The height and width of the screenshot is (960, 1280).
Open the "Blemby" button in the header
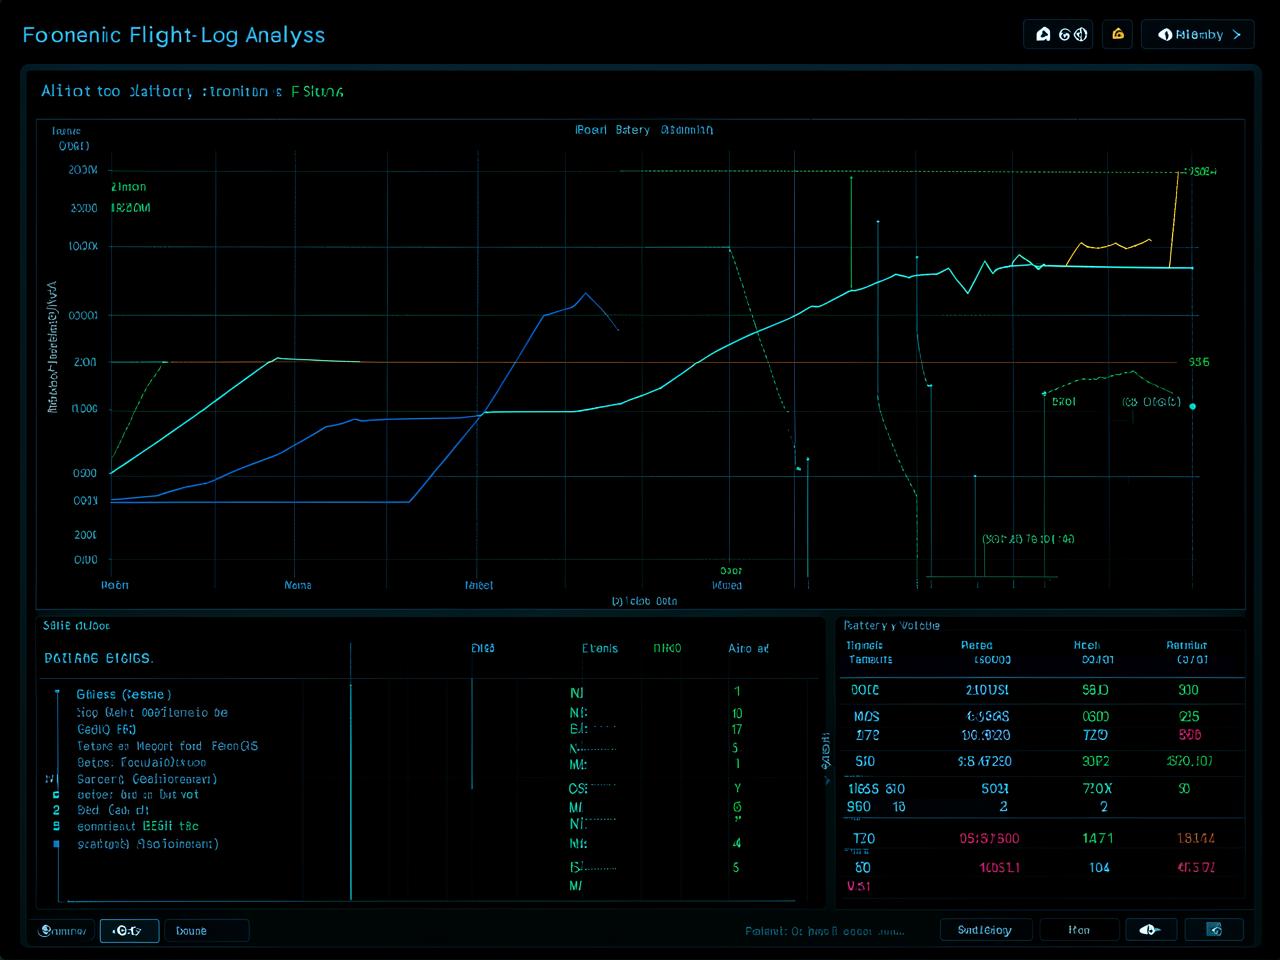pyautogui.click(x=1197, y=35)
